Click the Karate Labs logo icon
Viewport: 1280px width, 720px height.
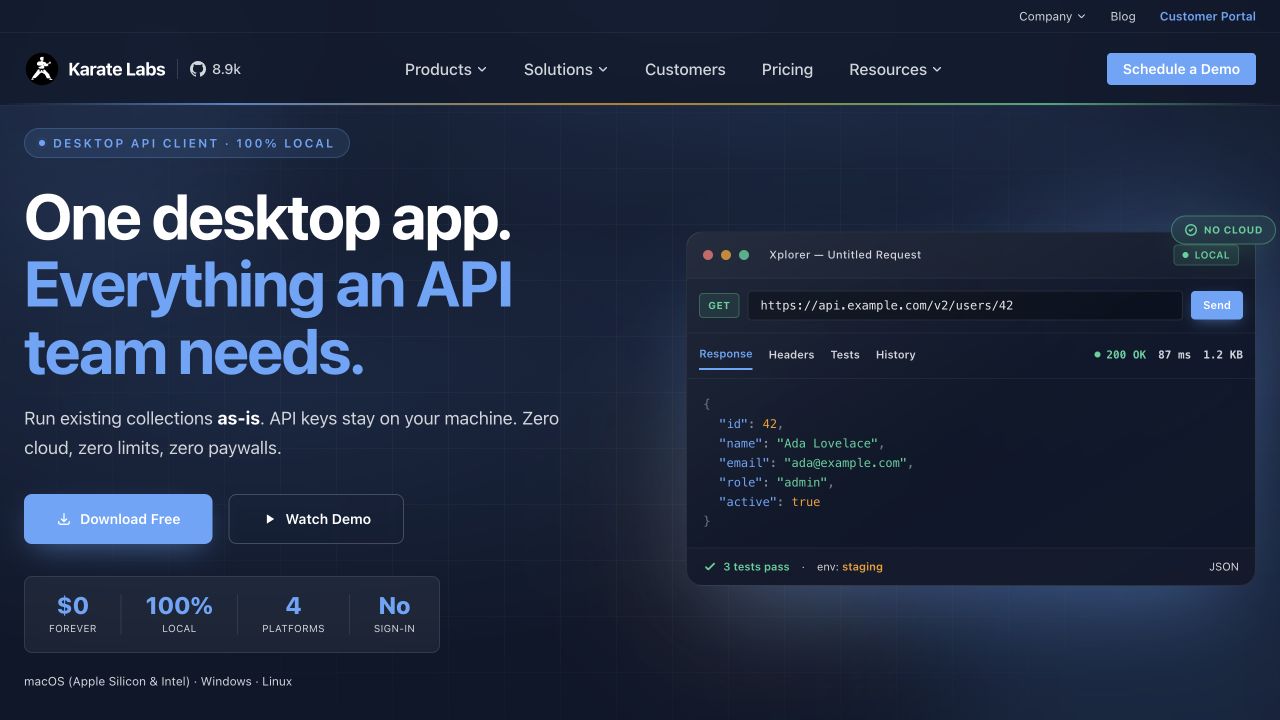42,69
